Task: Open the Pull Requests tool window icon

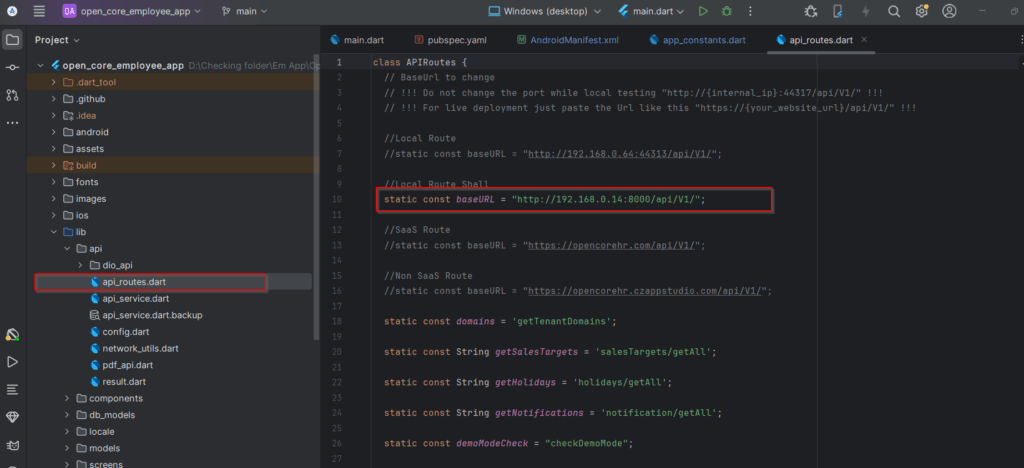Action: 12,95
